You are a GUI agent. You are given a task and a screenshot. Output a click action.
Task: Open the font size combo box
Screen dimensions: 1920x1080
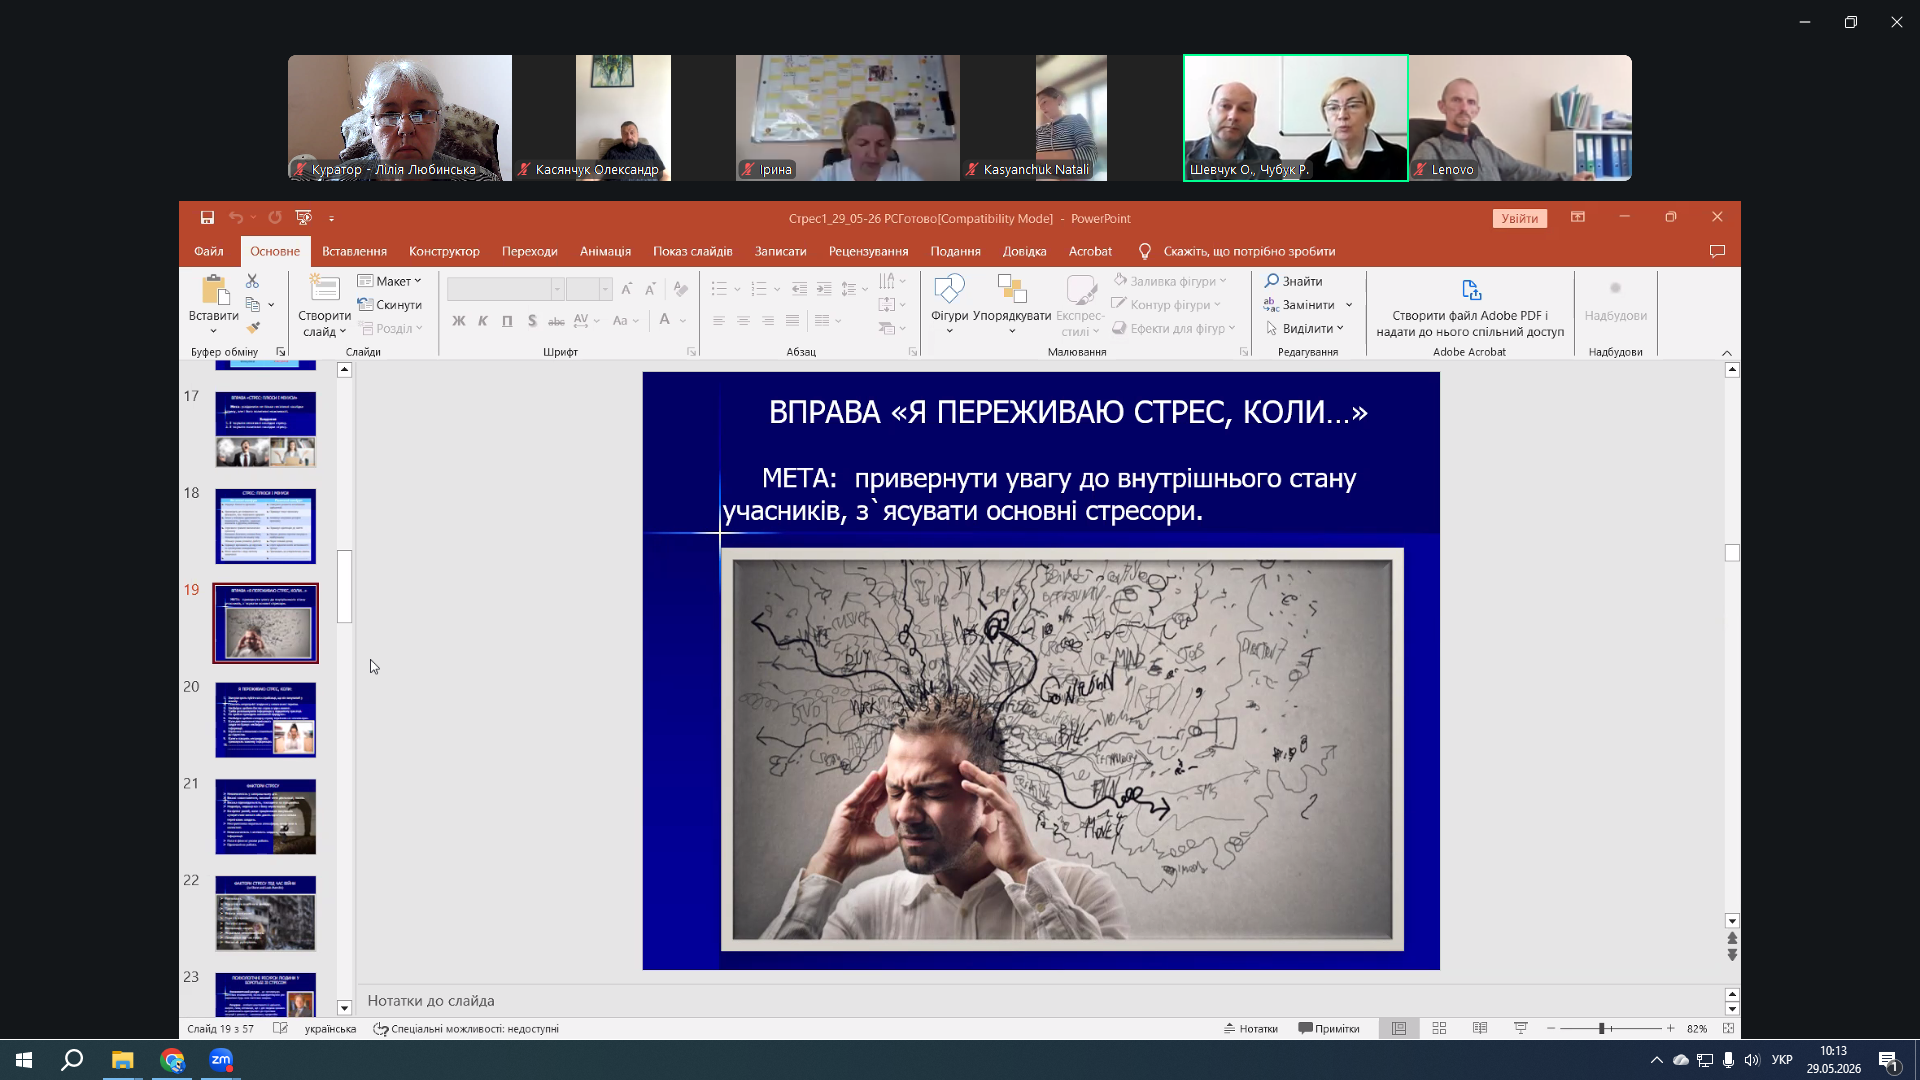pyautogui.click(x=589, y=289)
